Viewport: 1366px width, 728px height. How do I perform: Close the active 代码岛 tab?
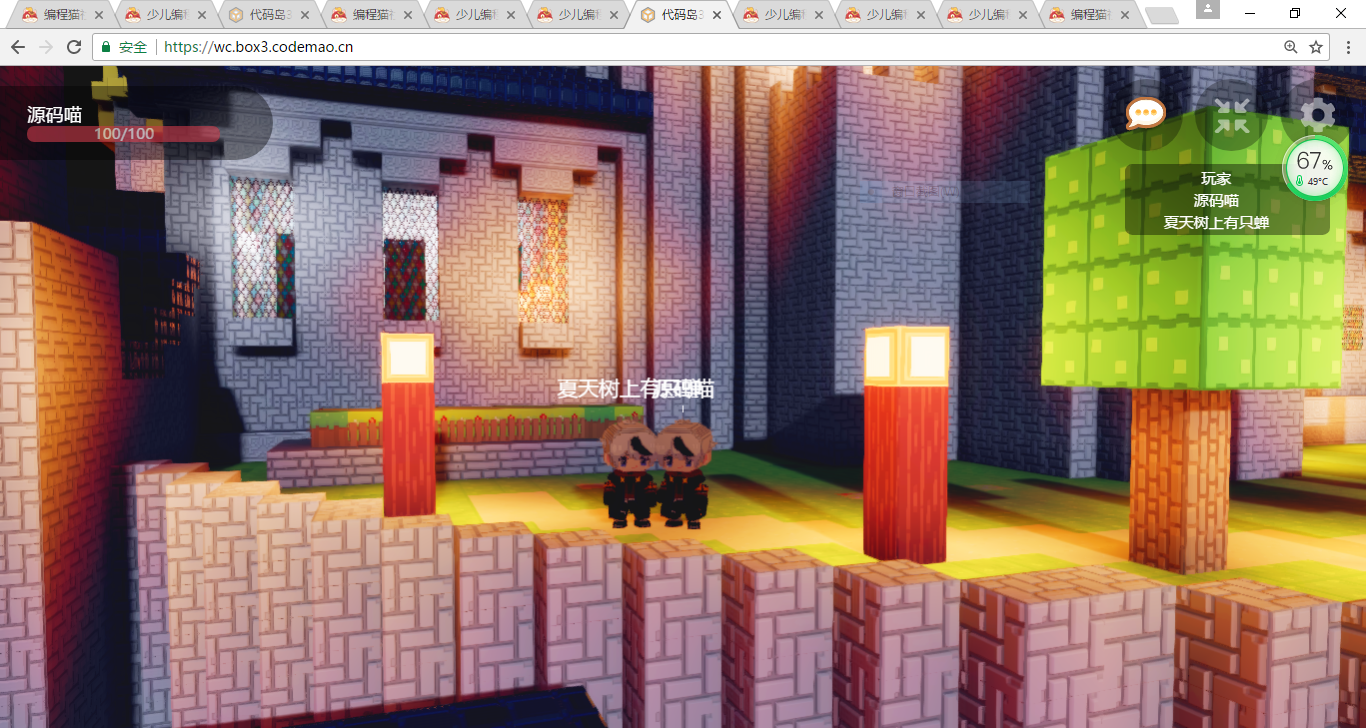tap(717, 15)
